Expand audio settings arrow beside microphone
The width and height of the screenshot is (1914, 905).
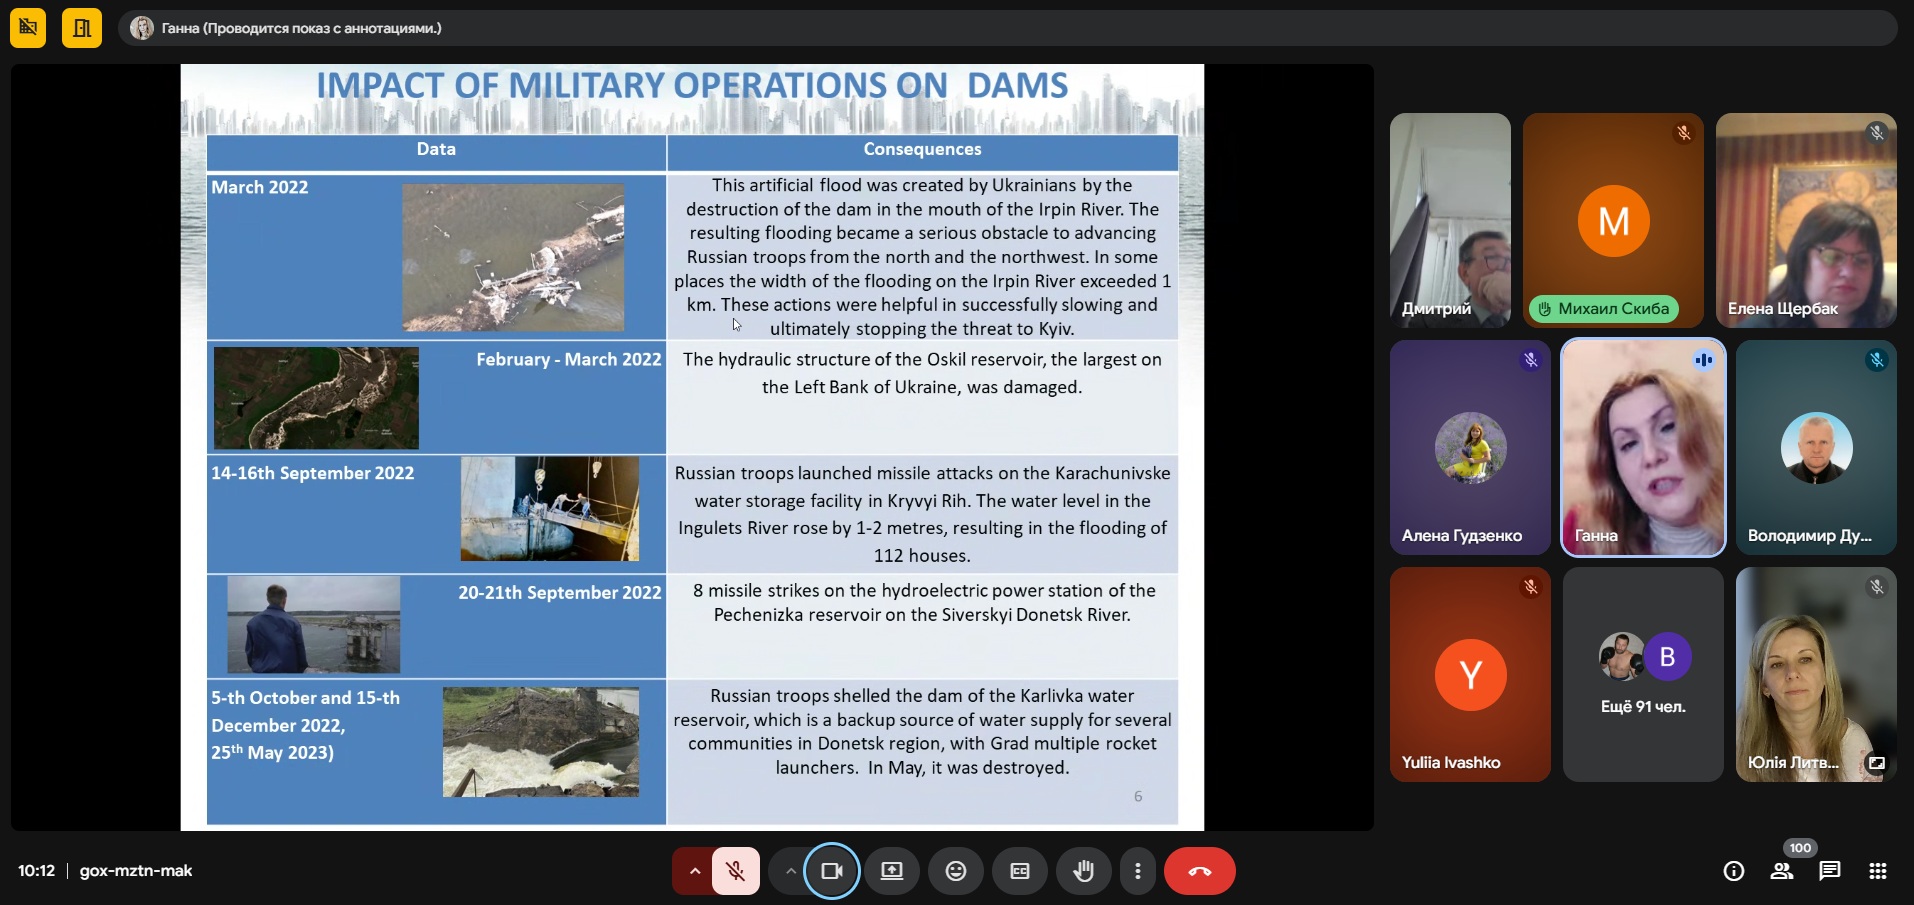[694, 871]
